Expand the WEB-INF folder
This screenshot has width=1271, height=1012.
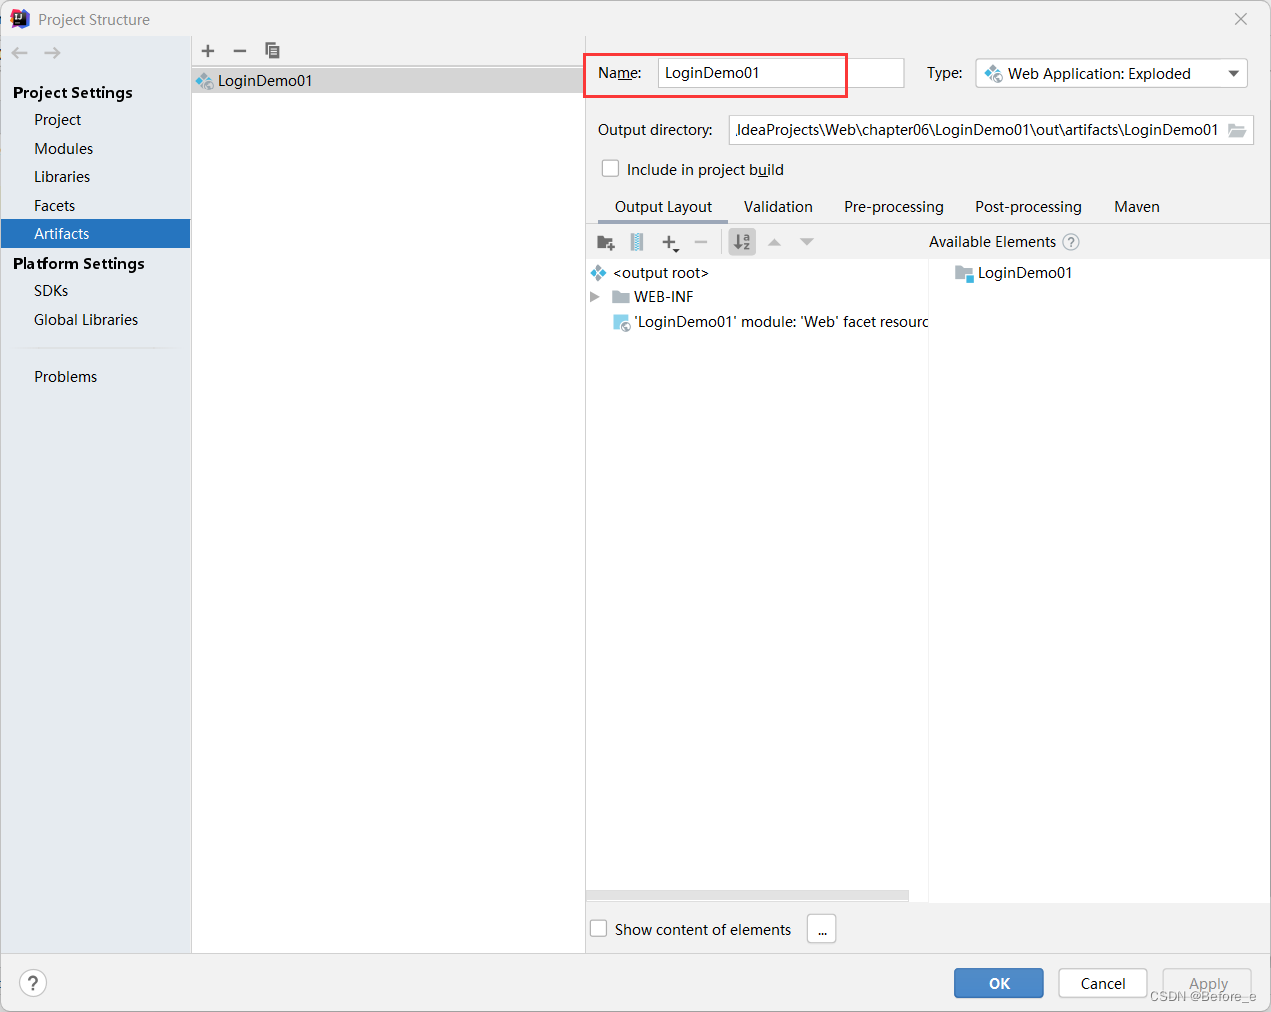(x=595, y=297)
